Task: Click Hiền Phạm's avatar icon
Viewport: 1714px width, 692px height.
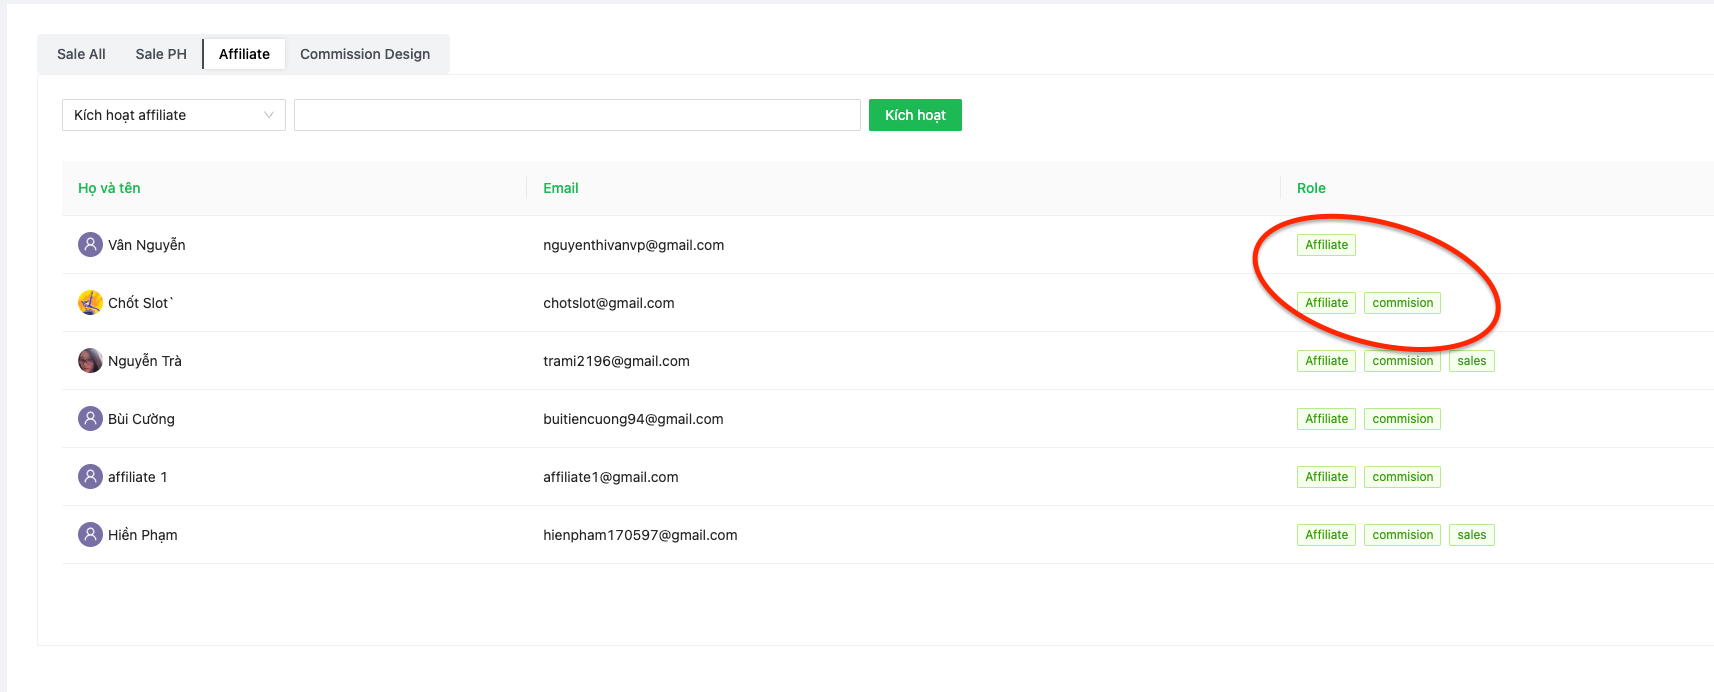Action: (x=90, y=535)
